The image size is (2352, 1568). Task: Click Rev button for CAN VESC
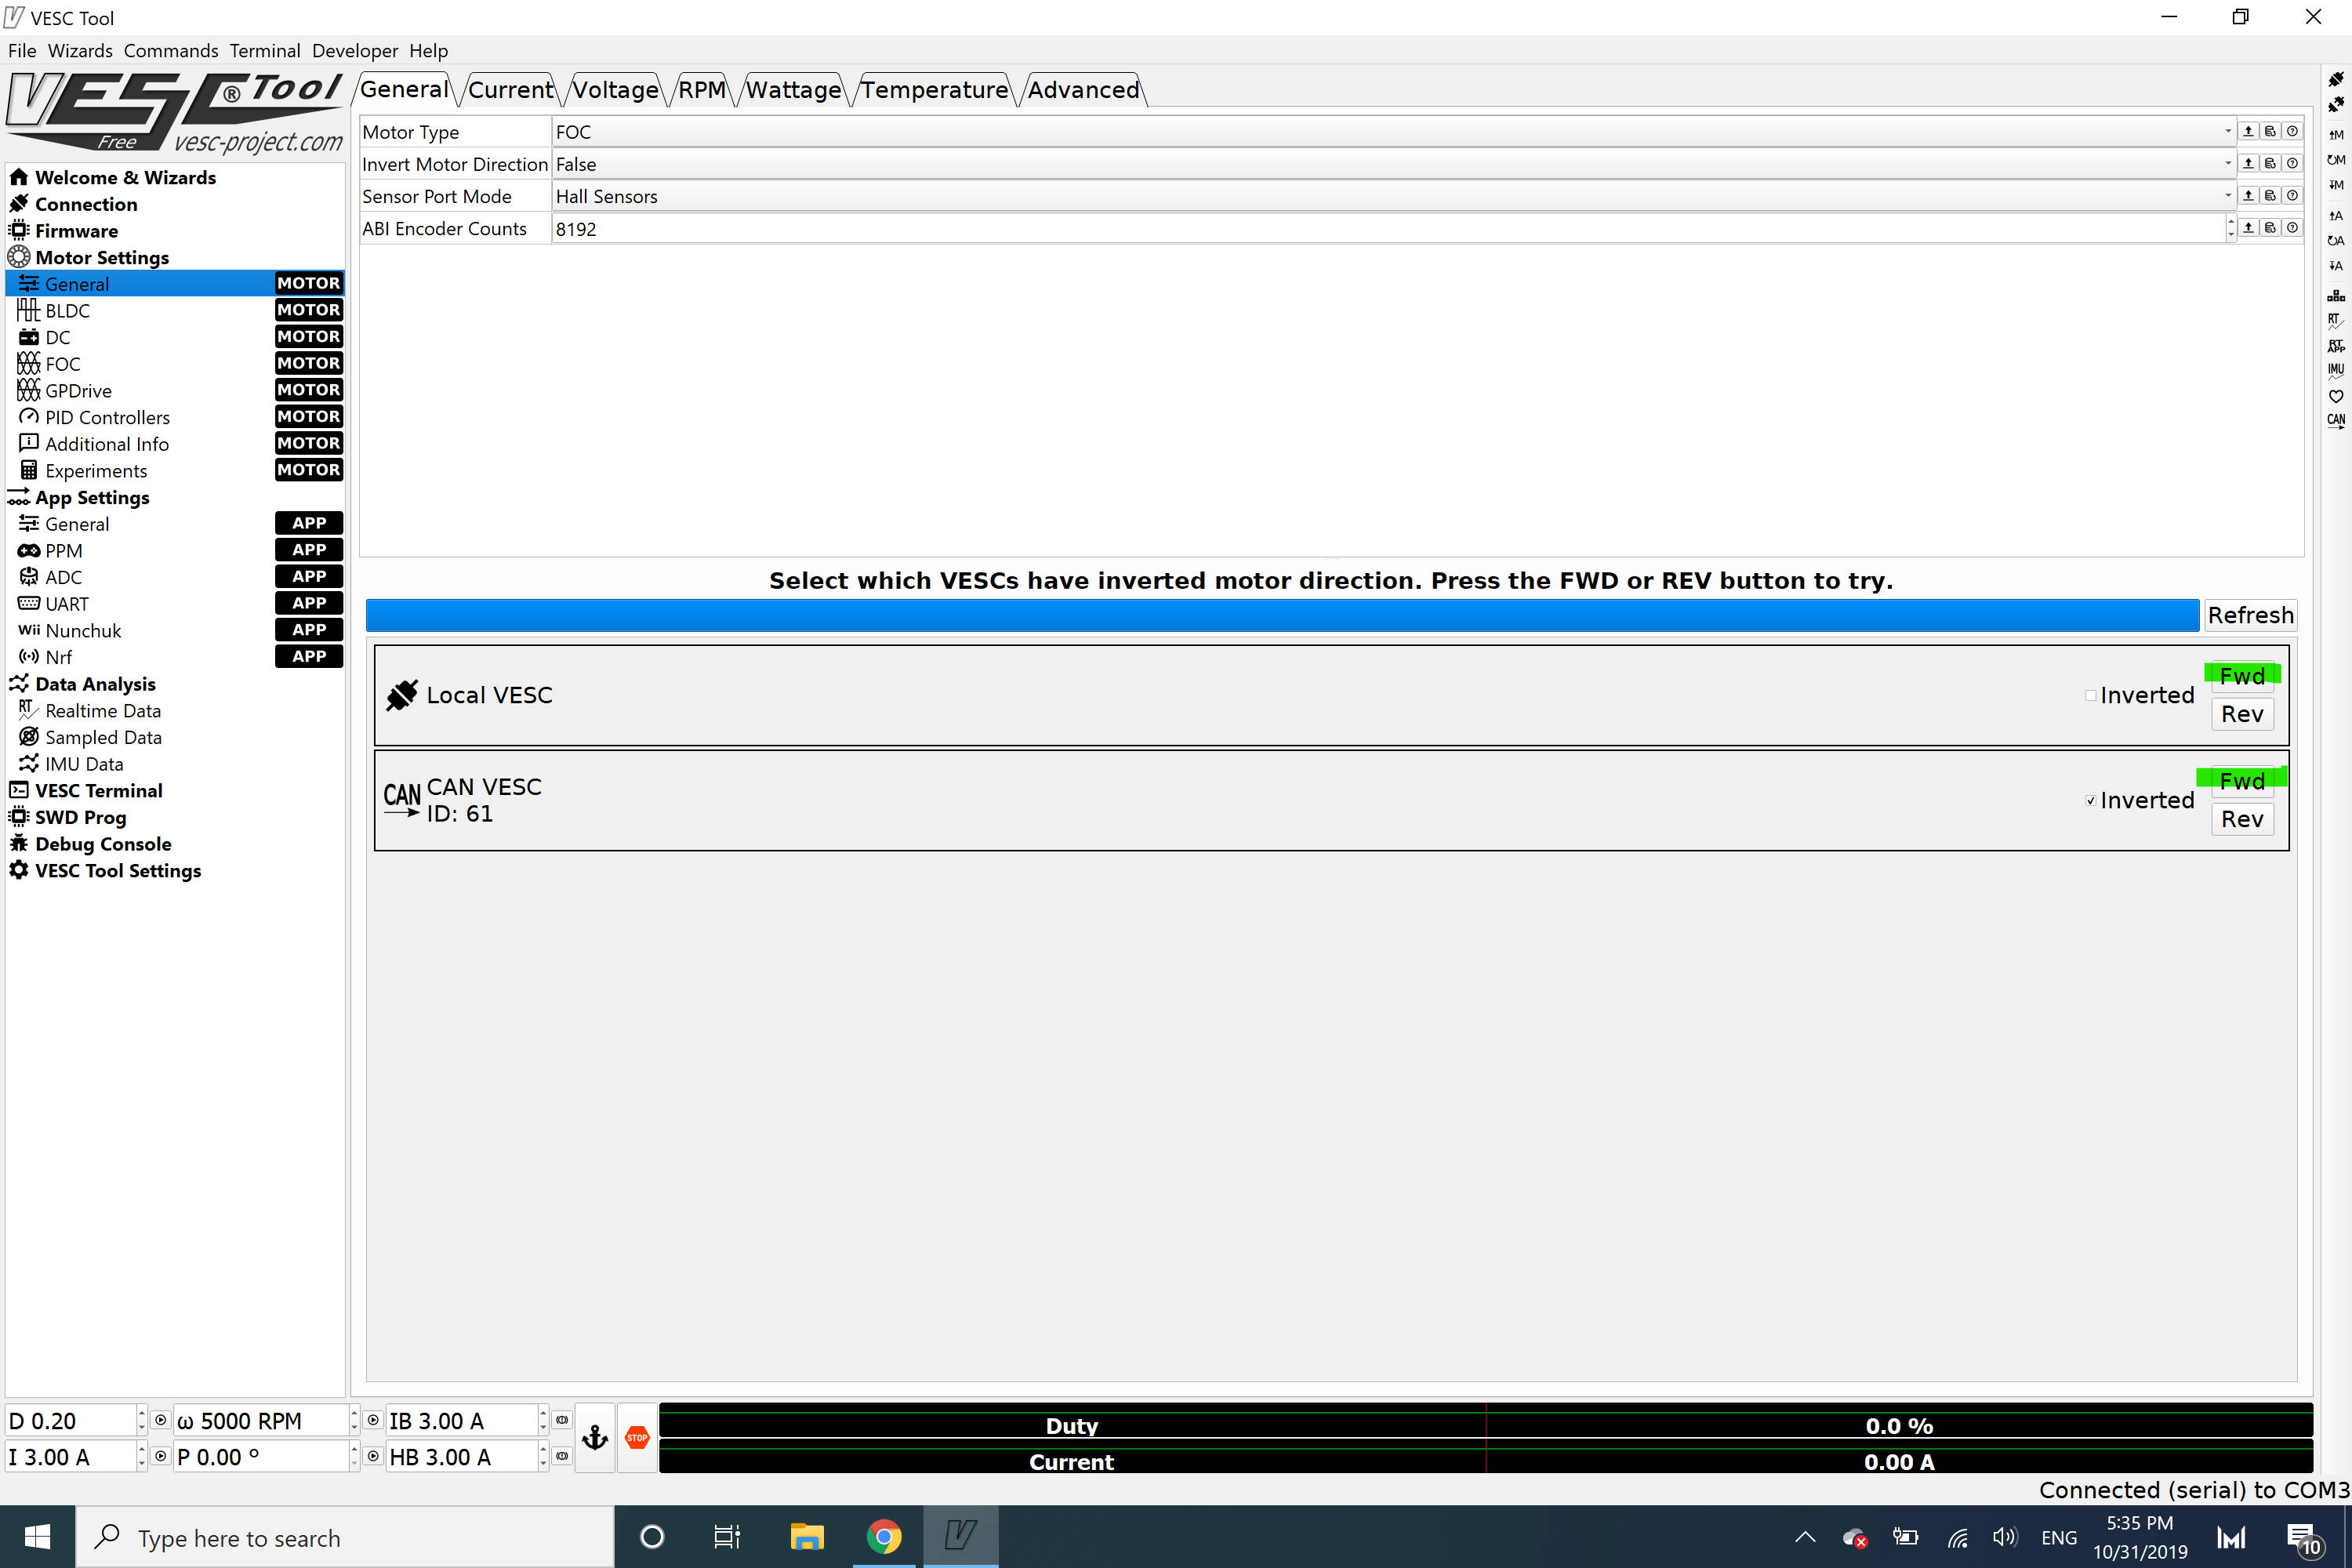[x=2242, y=819]
